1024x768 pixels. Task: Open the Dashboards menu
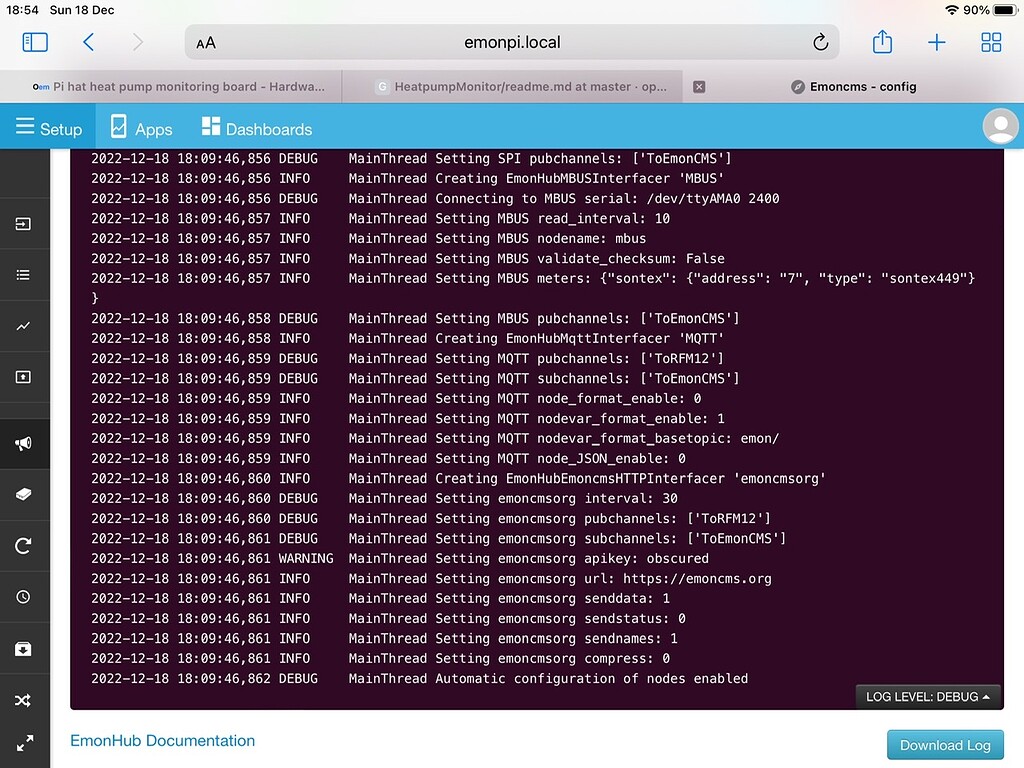(x=257, y=127)
